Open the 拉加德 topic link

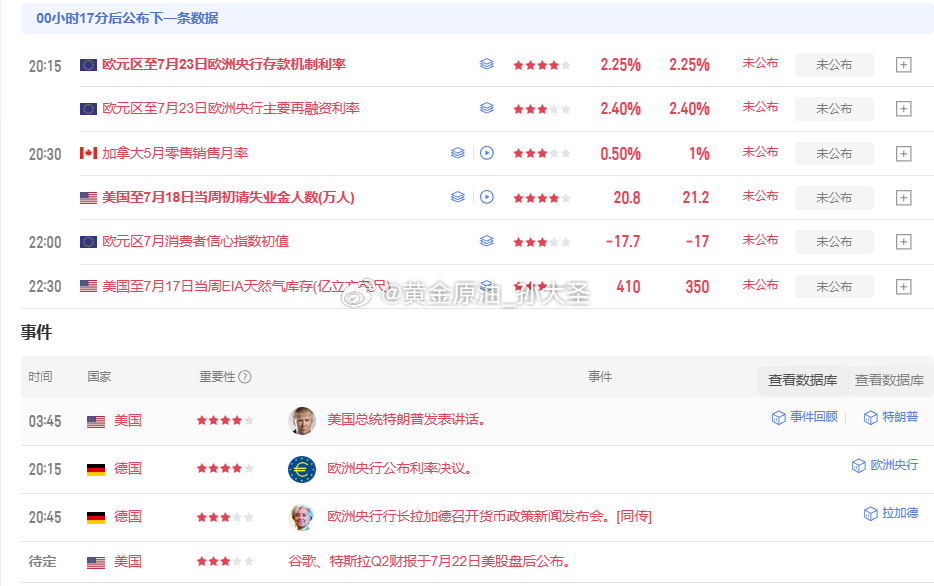[x=891, y=513]
